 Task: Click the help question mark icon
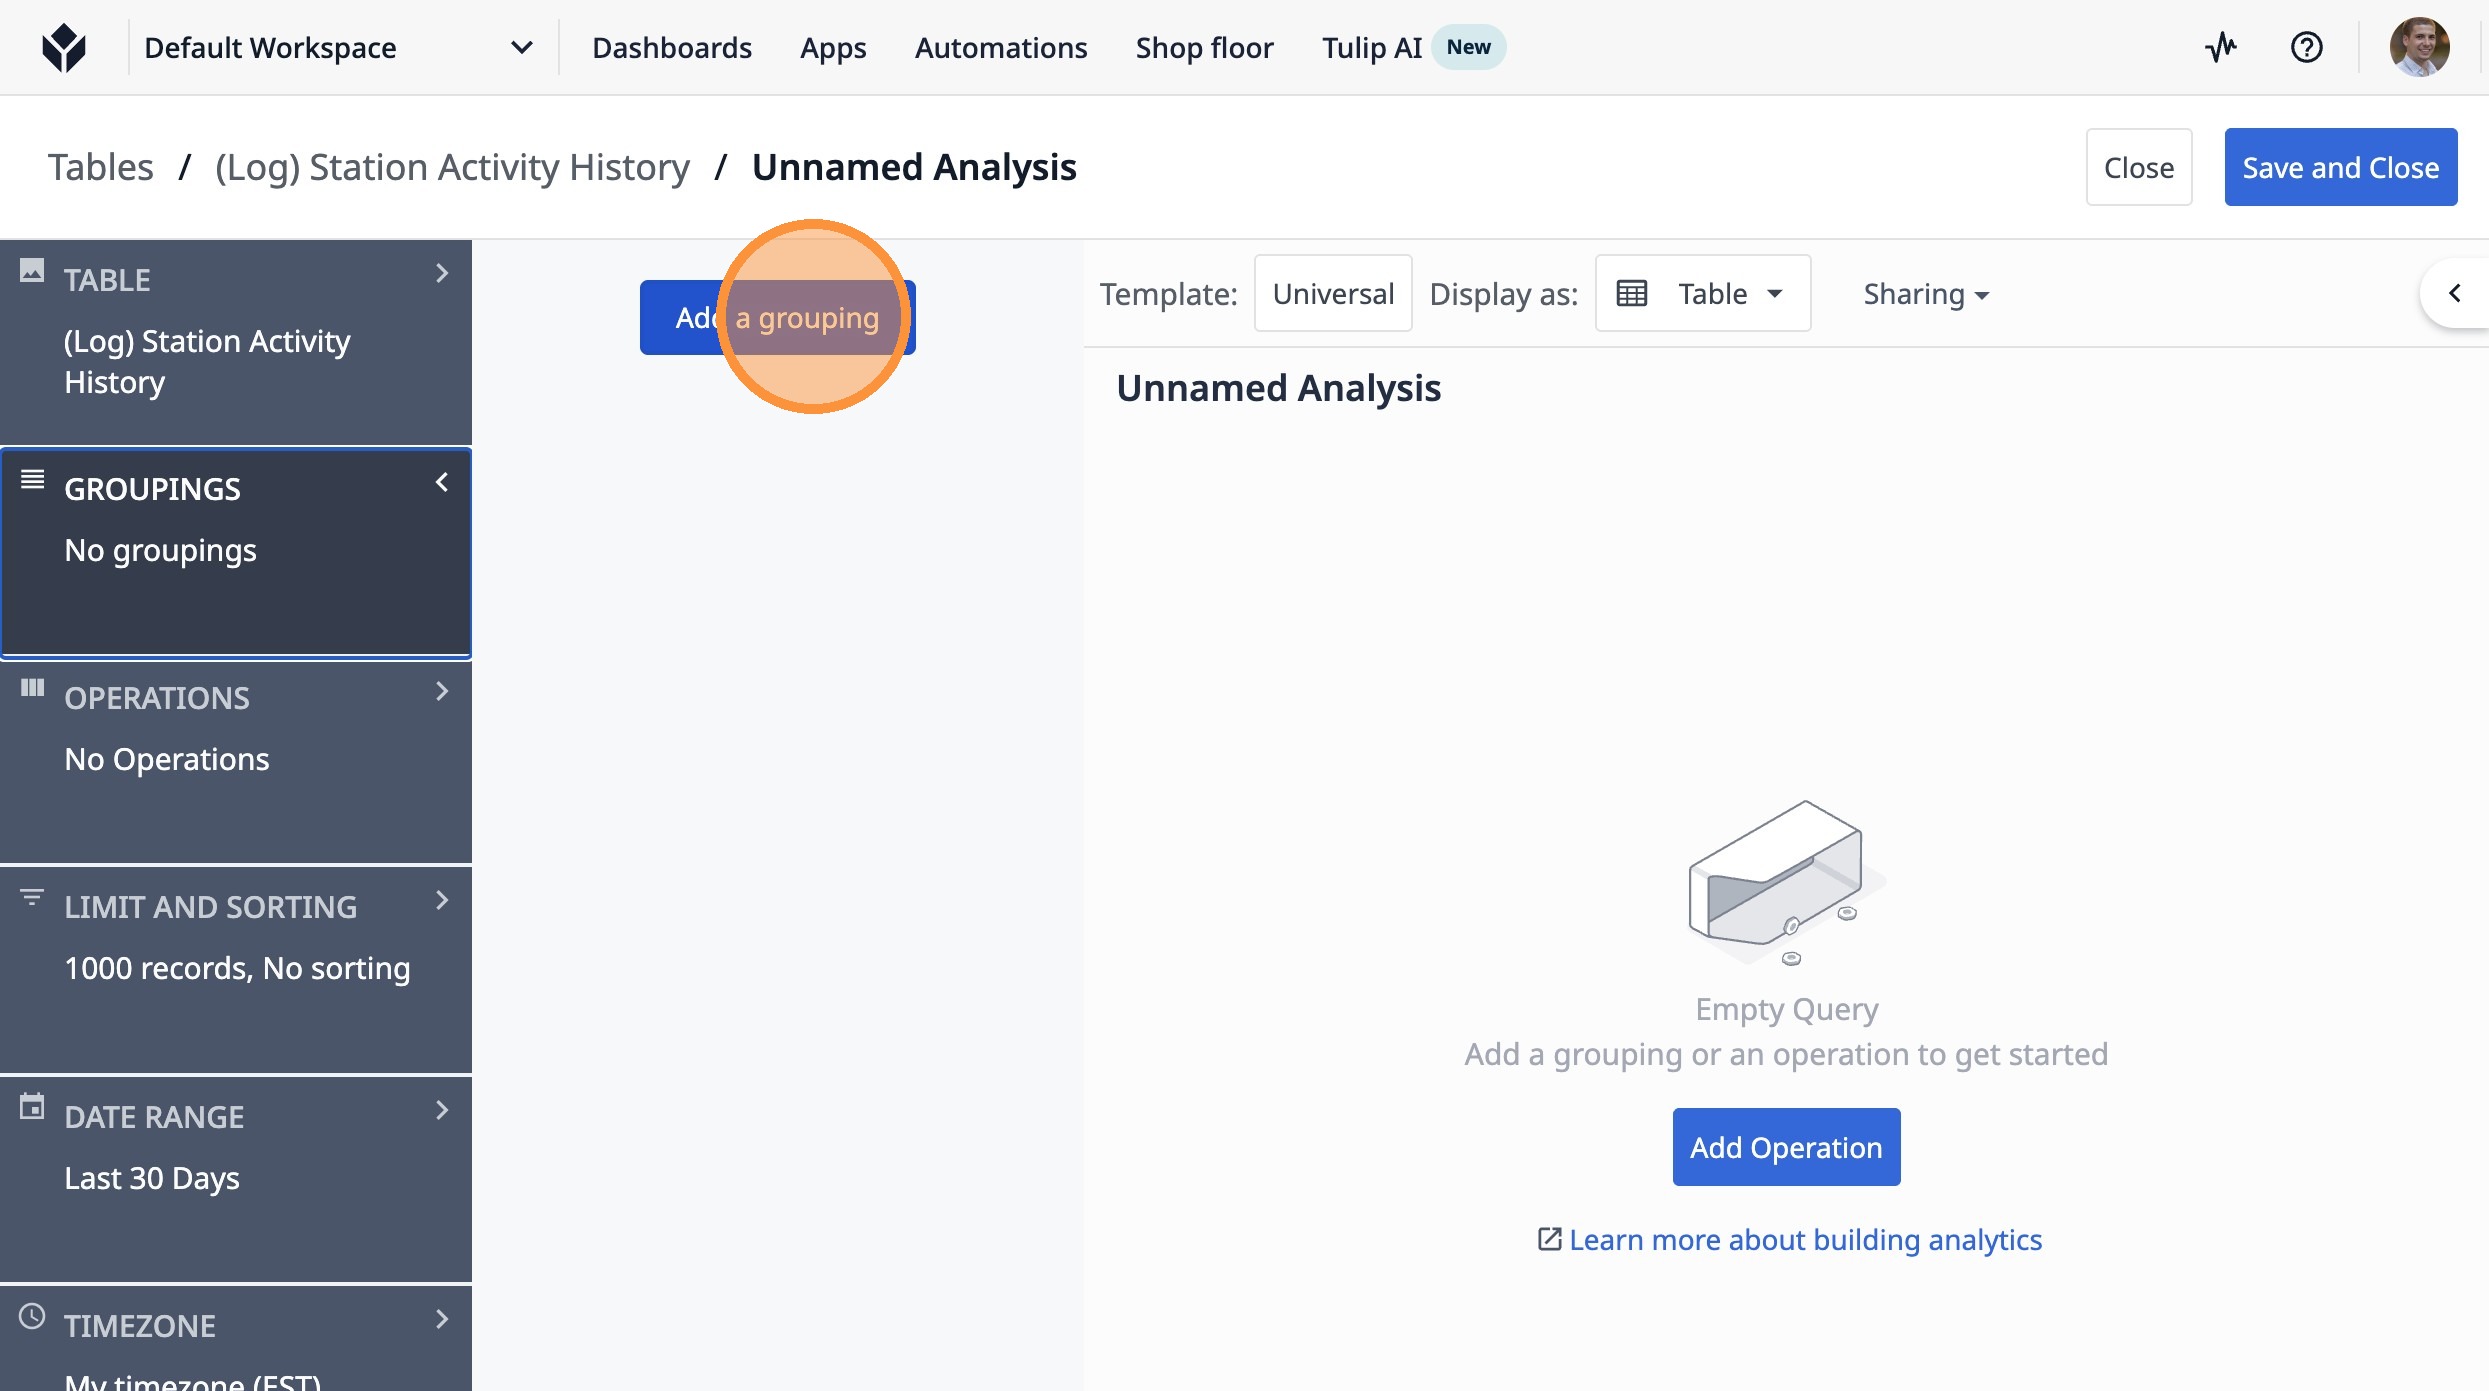(x=2306, y=47)
